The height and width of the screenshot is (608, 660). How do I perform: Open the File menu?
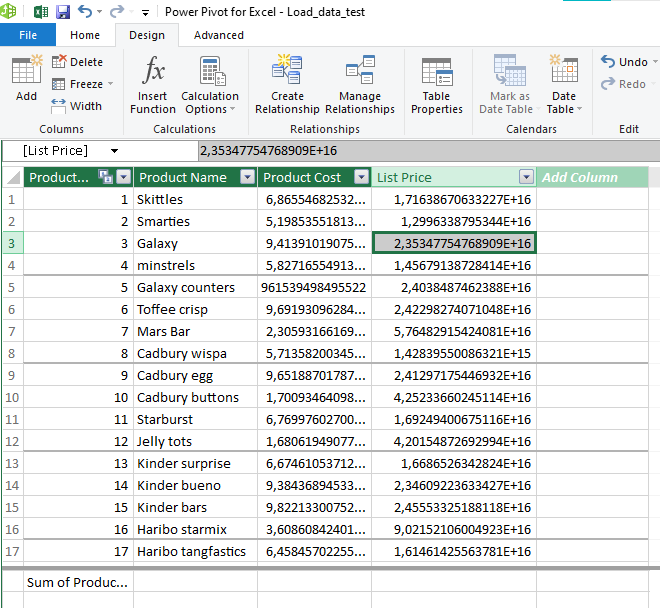coord(28,35)
